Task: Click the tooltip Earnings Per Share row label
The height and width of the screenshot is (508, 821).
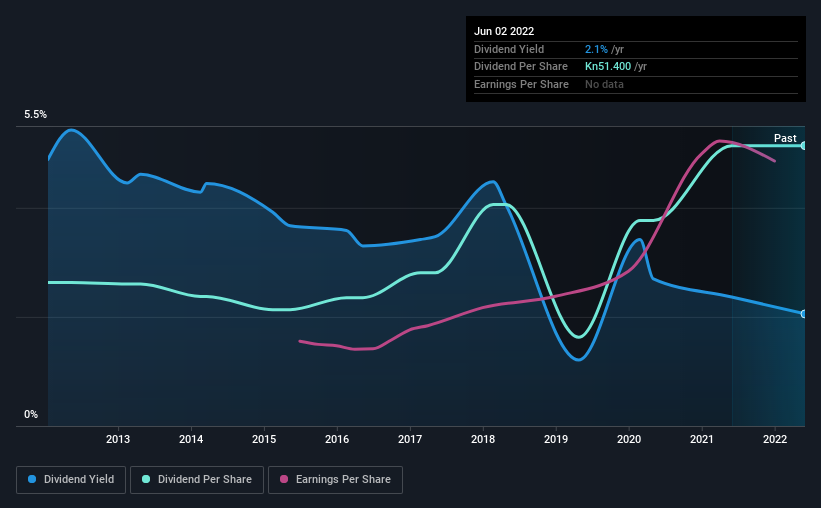Action: pyautogui.click(x=521, y=84)
